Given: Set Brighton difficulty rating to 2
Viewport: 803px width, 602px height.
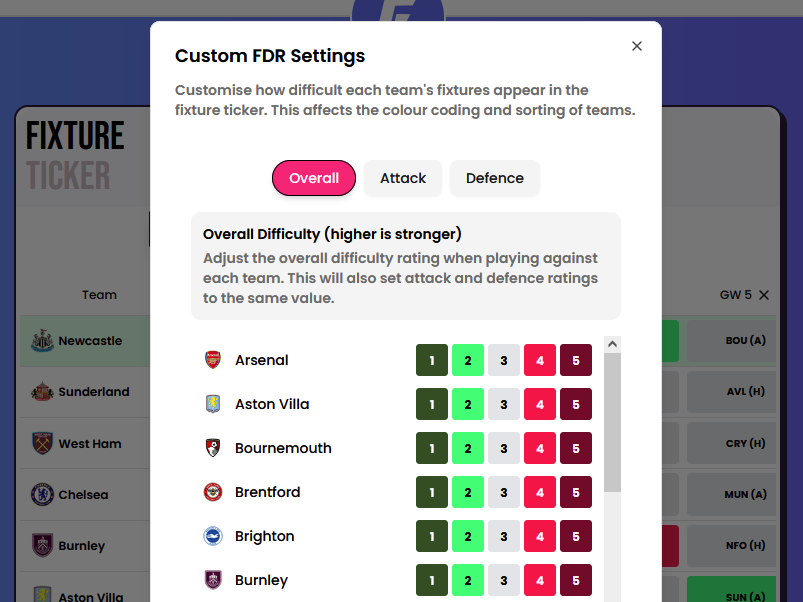Looking at the screenshot, I should tap(468, 536).
